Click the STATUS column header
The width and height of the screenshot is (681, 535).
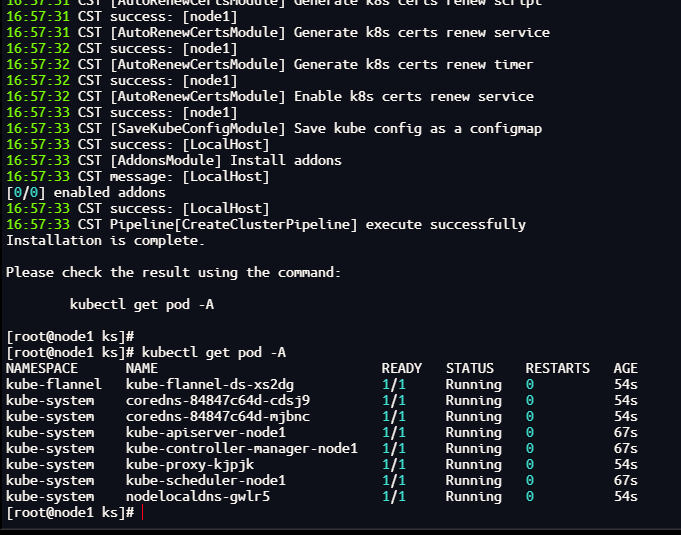(x=470, y=368)
